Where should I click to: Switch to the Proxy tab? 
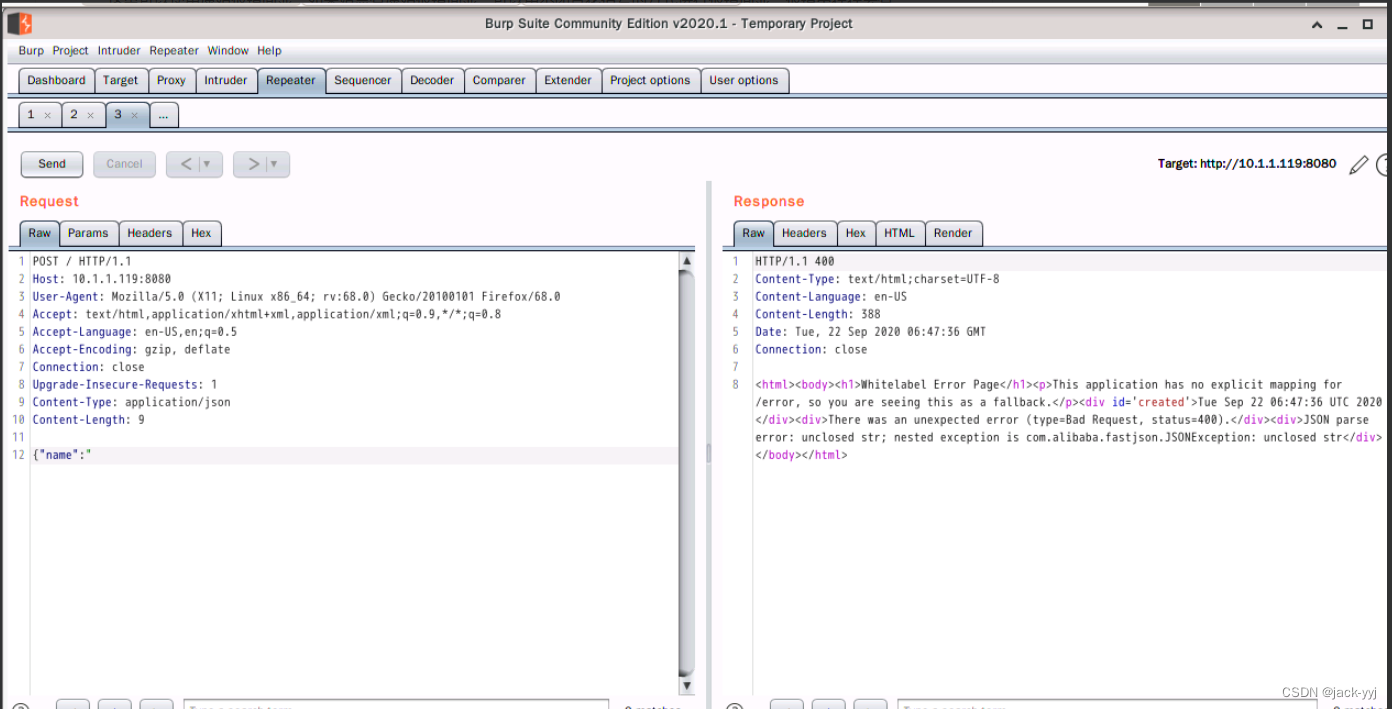(171, 81)
